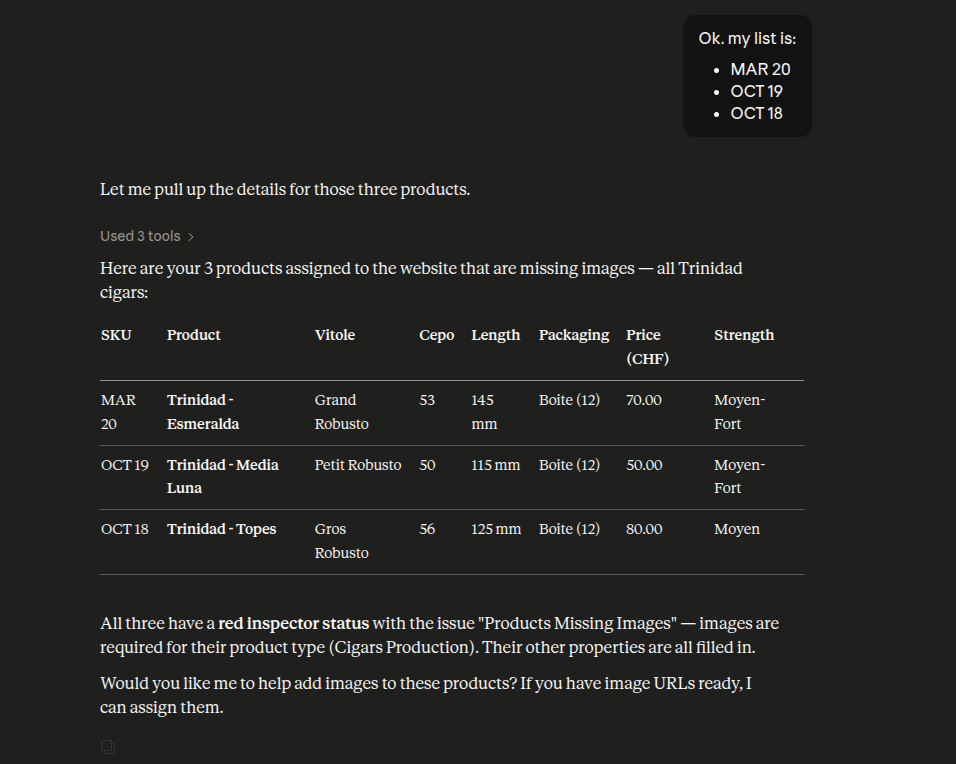Screen dimensions: 956x764
Task: Click the OCT 19 bullet in the user message
Action: tap(756, 91)
